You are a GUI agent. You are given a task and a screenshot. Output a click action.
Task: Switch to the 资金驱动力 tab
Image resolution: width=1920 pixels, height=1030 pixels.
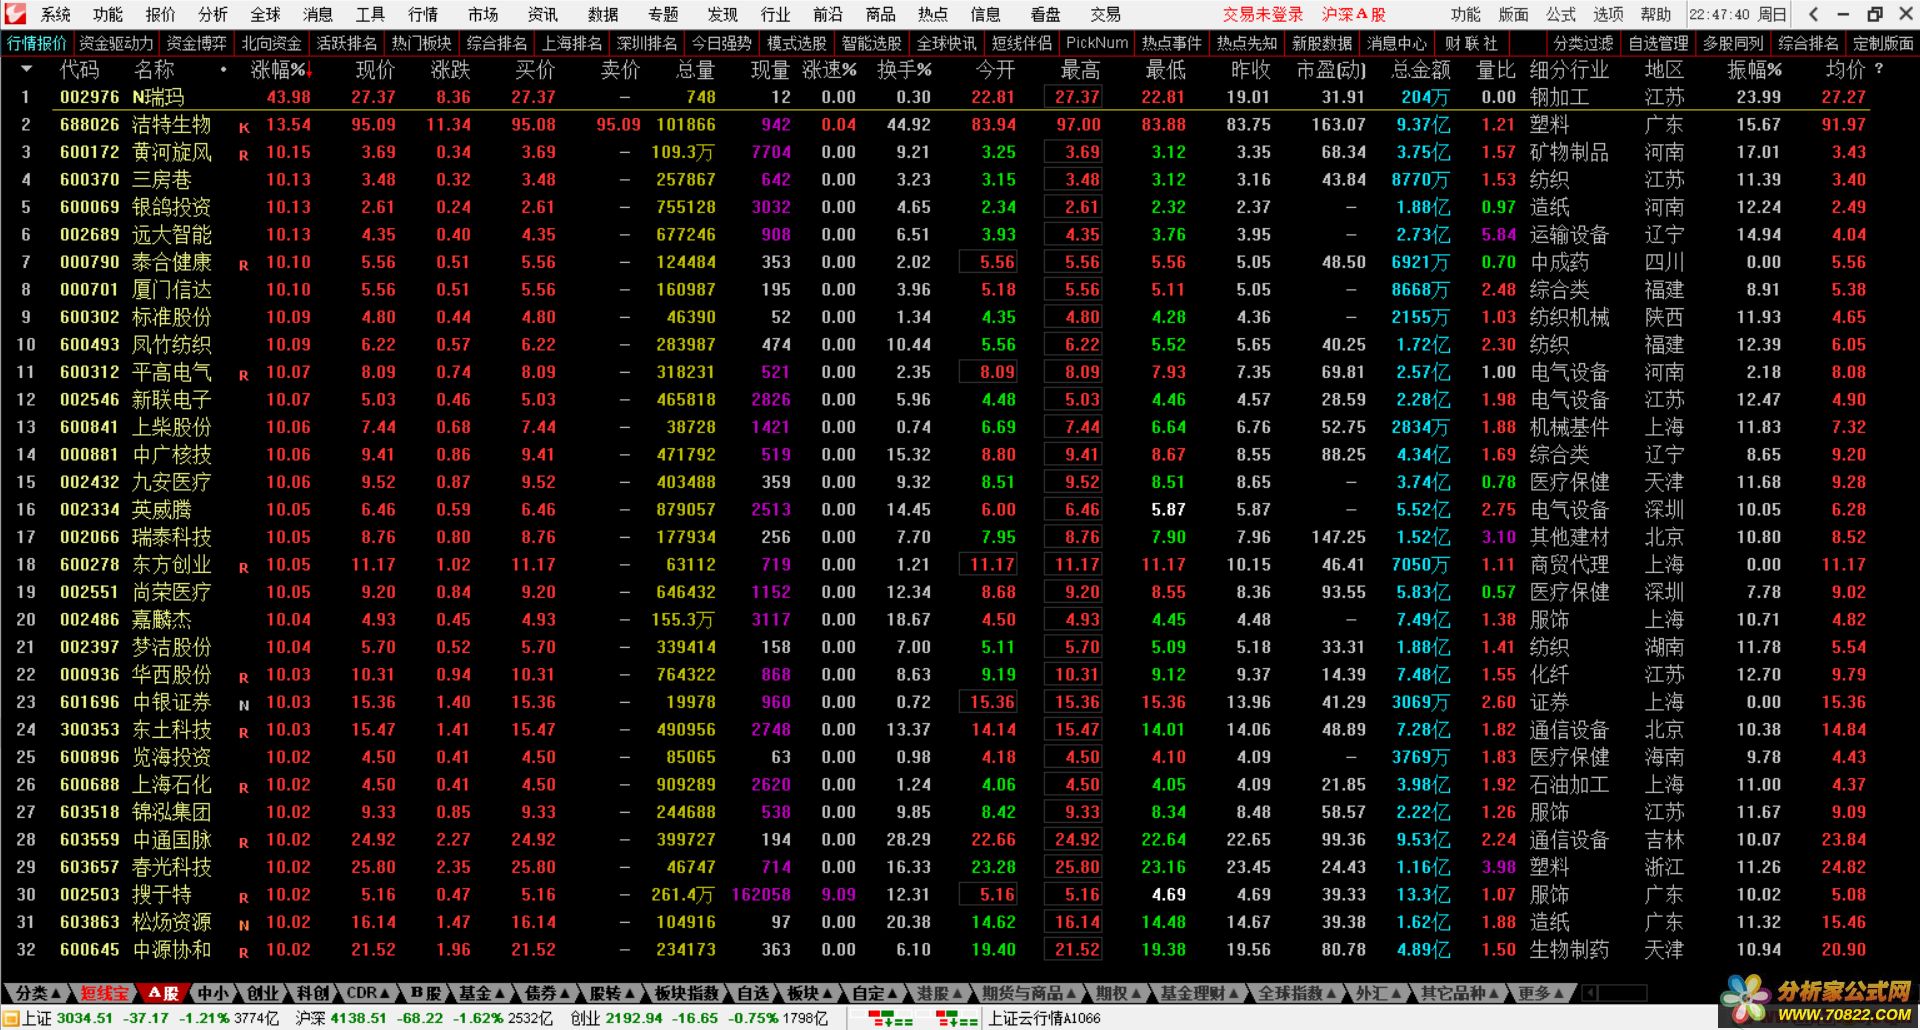pos(116,43)
